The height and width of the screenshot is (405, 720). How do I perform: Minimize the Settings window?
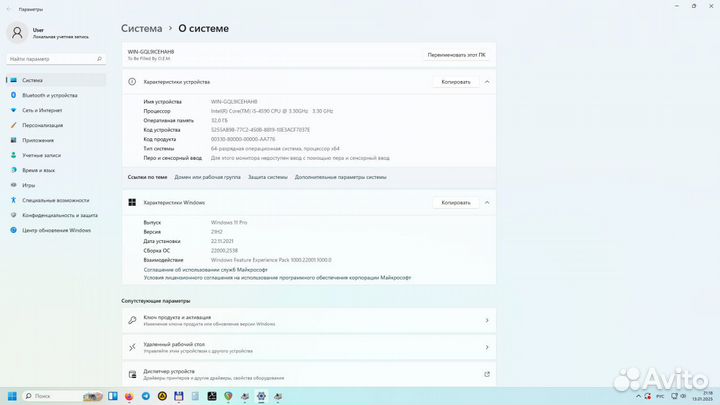coord(676,6)
